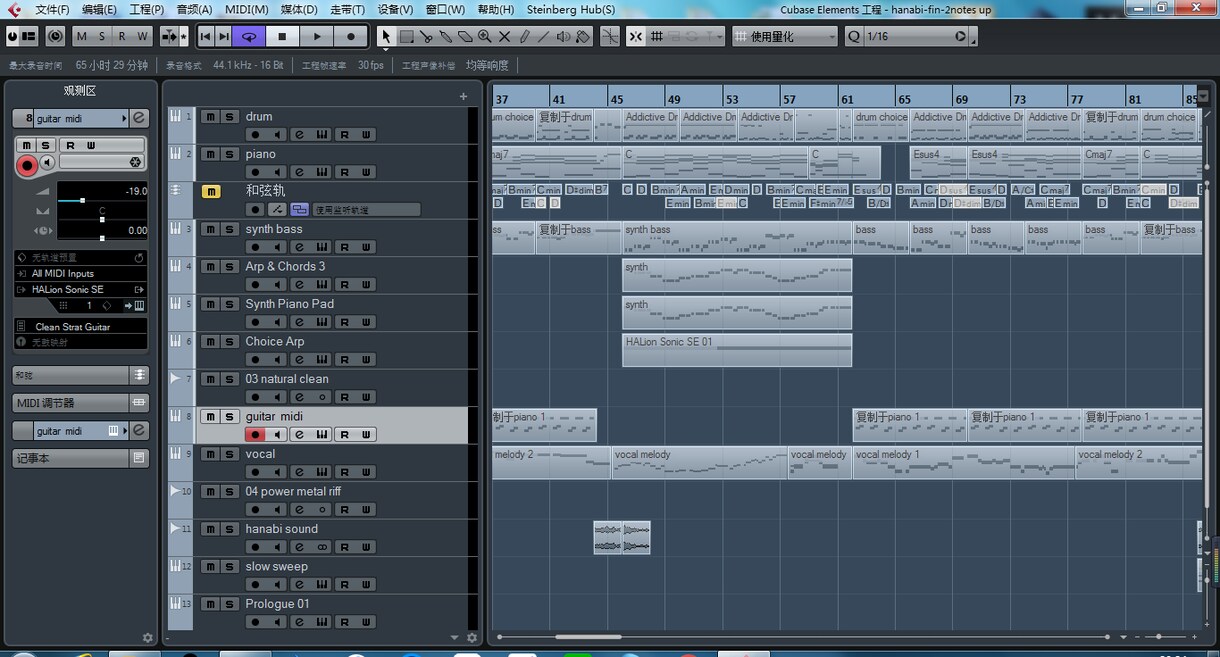This screenshot has height=657, width=1220.
Task: Open the 设备(V) menu
Action: point(395,9)
